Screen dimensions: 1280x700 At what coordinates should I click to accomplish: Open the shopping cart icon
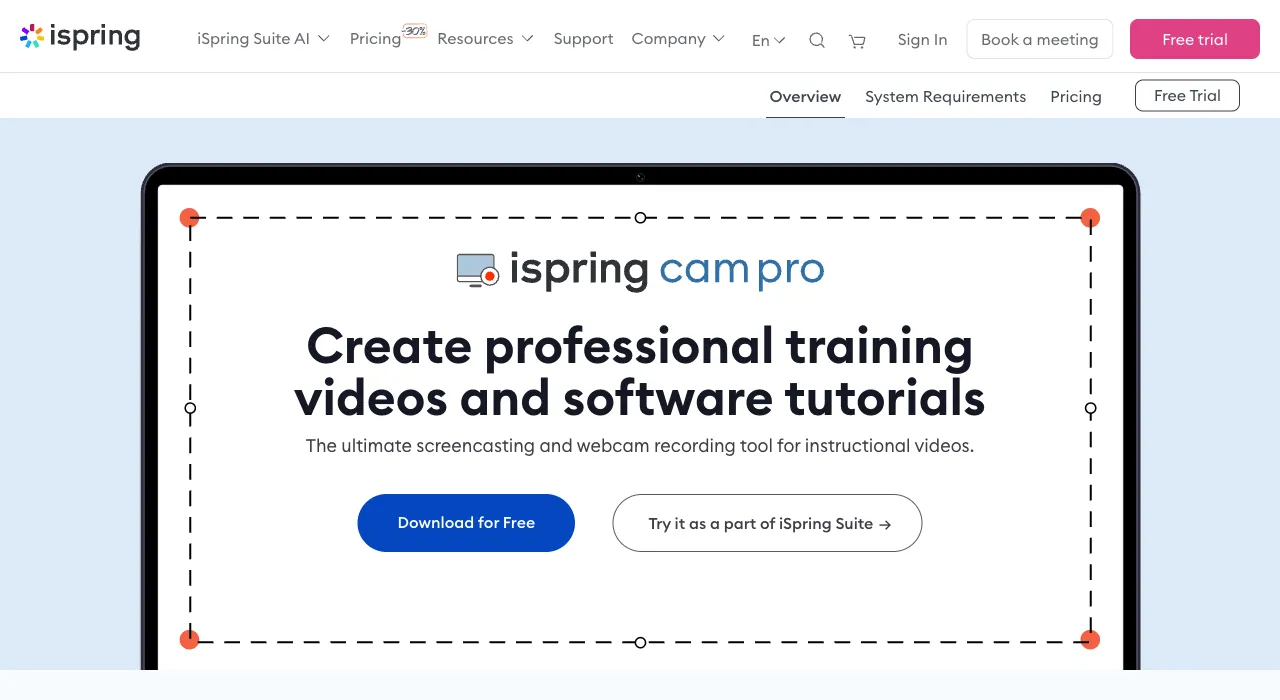coord(857,41)
